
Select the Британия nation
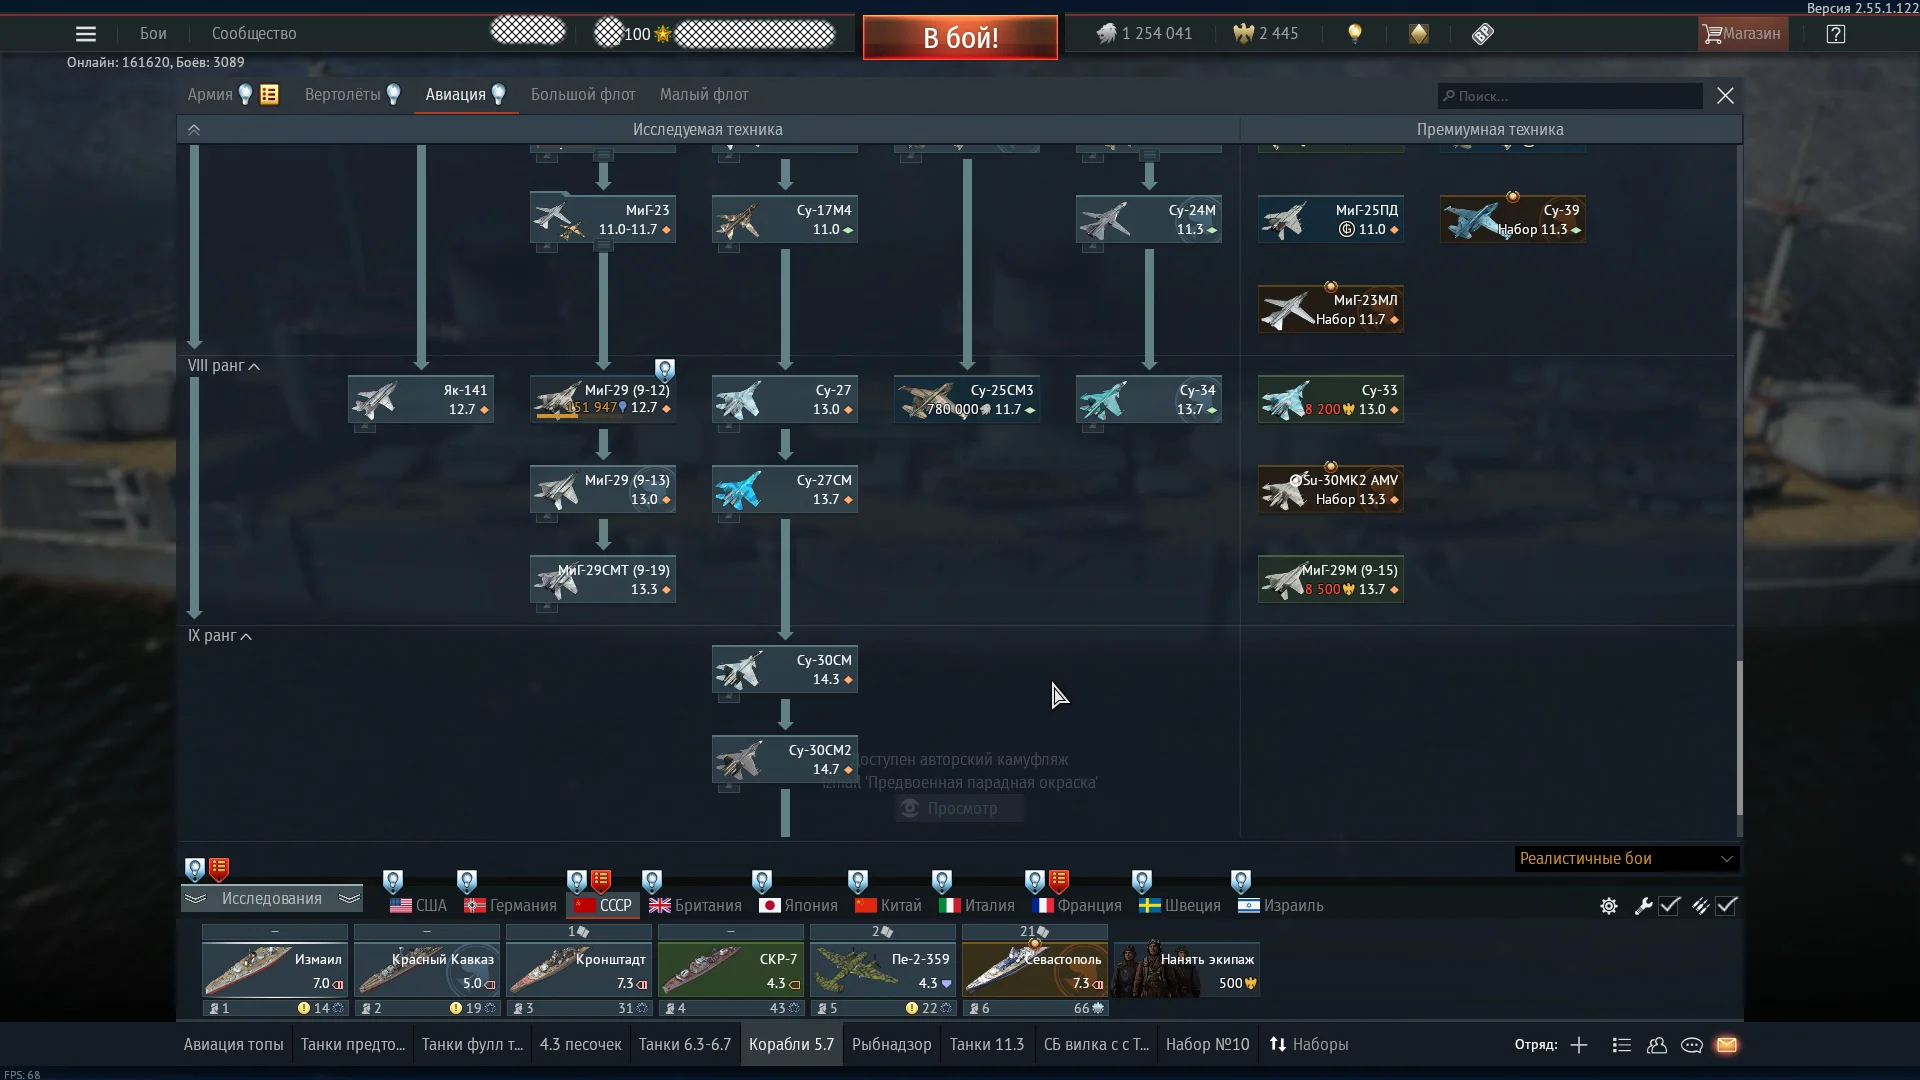click(695, 905)
